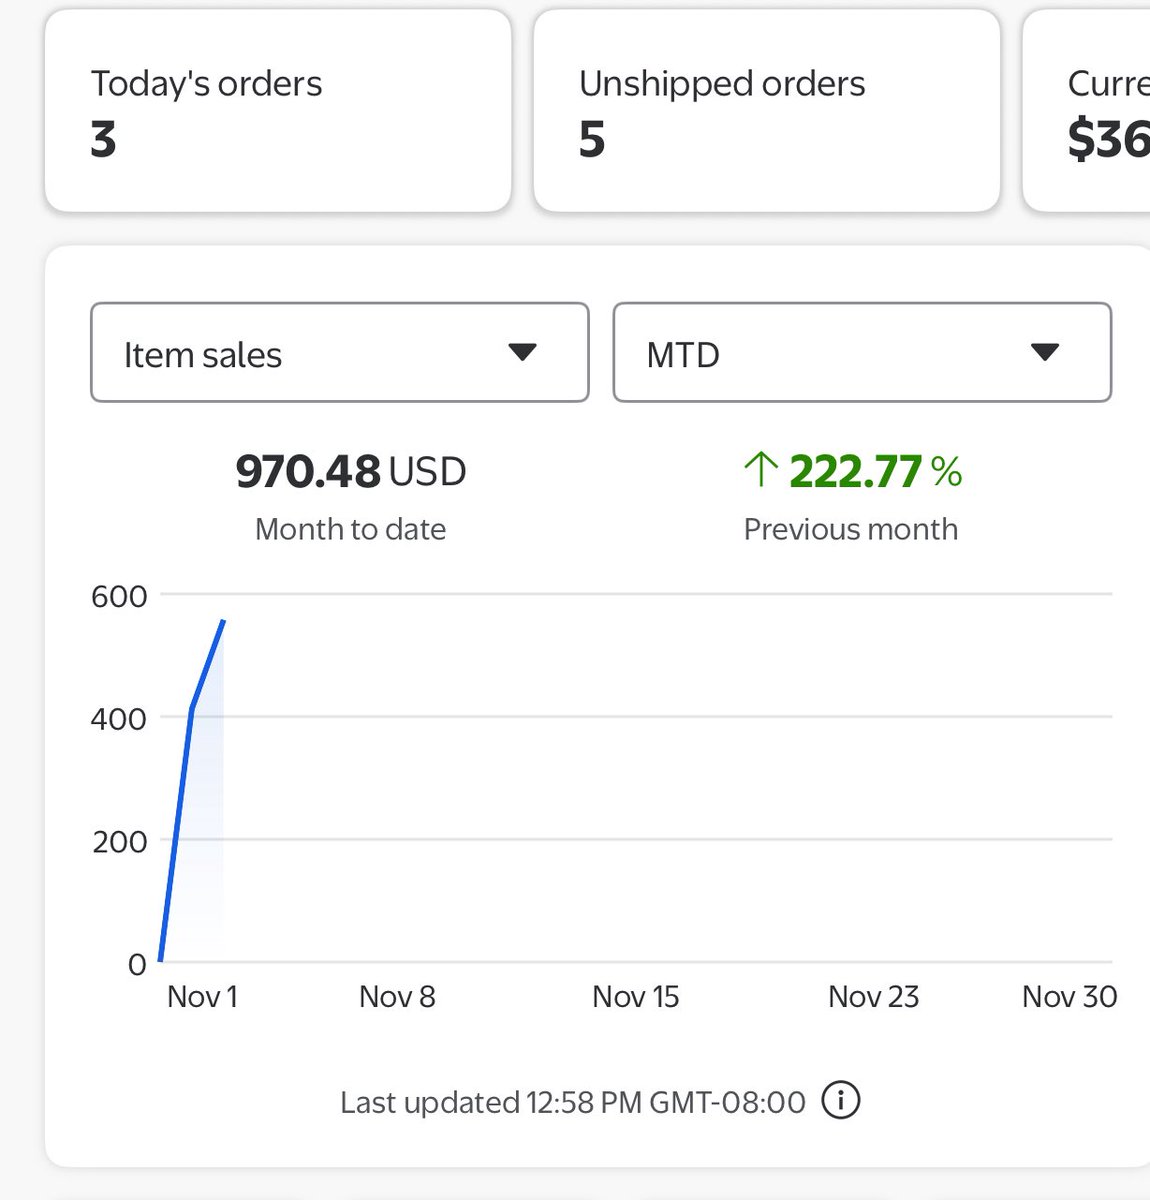Click the 222.77% growth figure
The image size is (1150, 1200).
[860, 470]
